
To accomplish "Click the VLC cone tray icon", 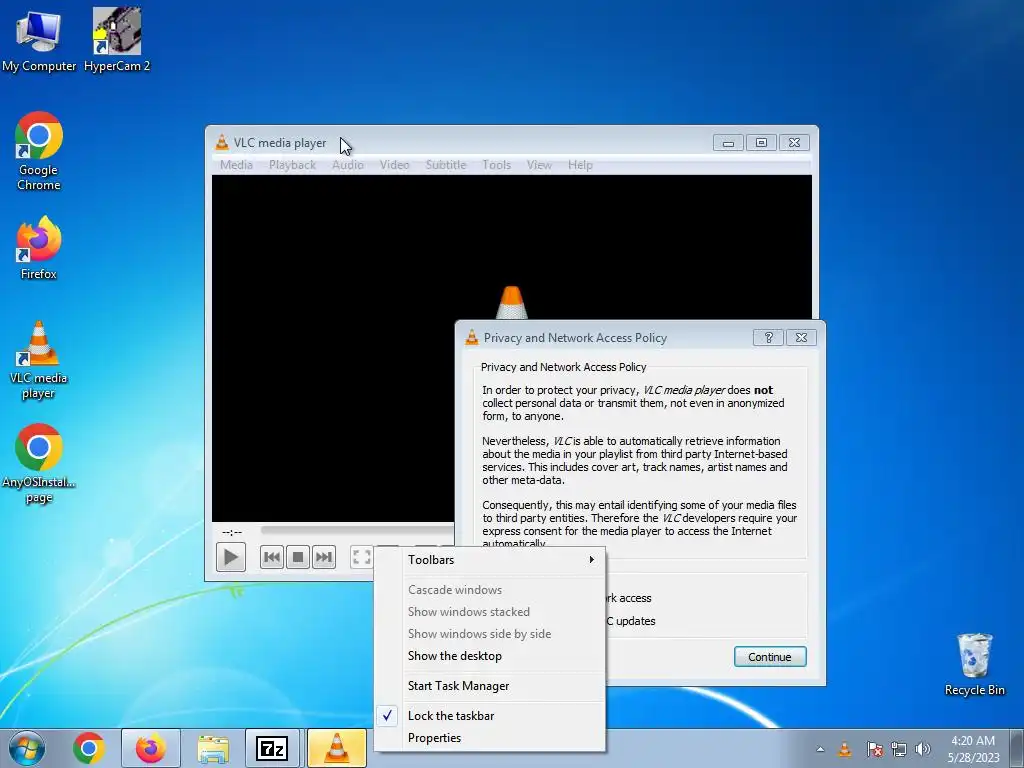I will click(x=844, y=750).
